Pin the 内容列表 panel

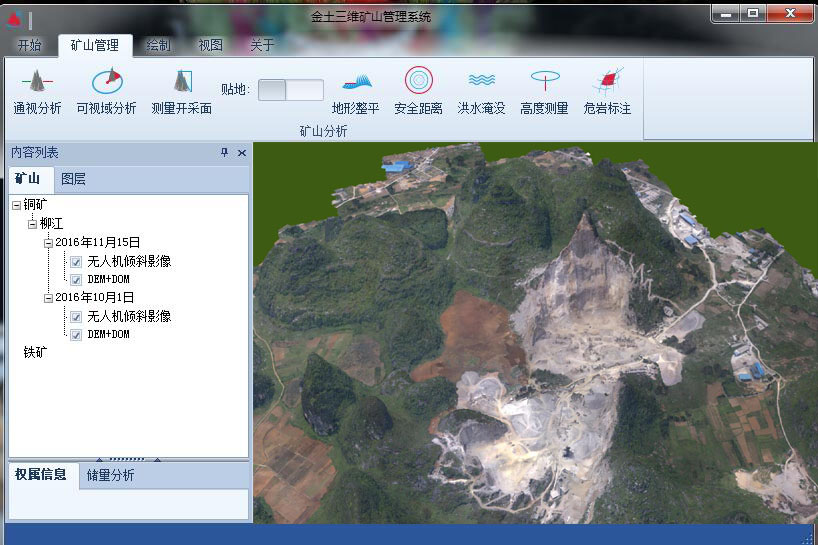point(224,152)
